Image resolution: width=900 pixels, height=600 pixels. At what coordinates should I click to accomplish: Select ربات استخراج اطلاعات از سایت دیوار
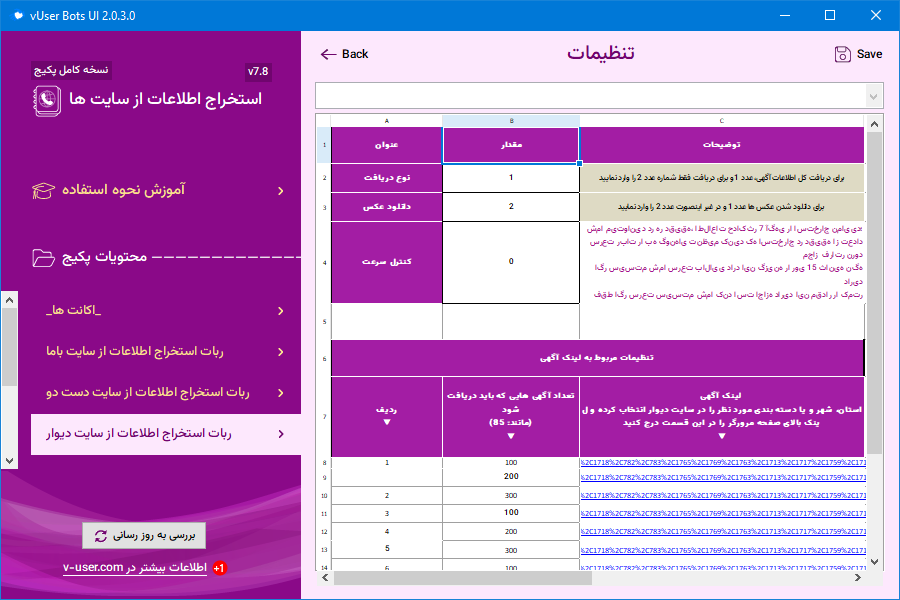165,434
